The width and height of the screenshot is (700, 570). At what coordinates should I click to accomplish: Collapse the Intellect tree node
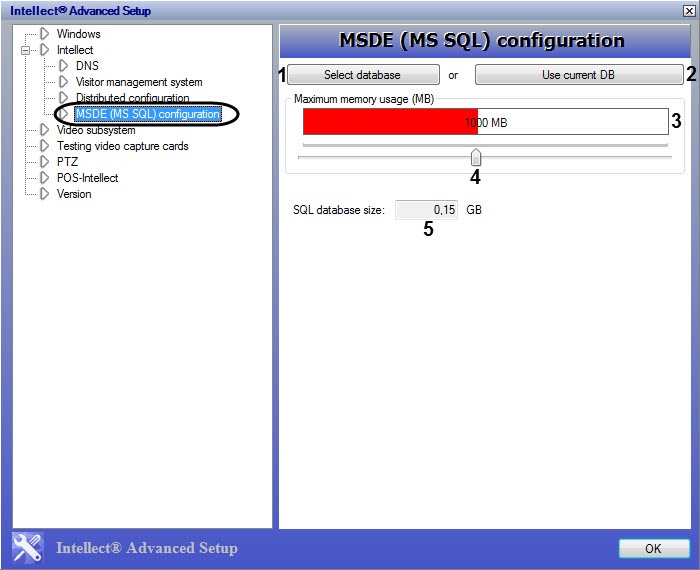click(25, 50)
